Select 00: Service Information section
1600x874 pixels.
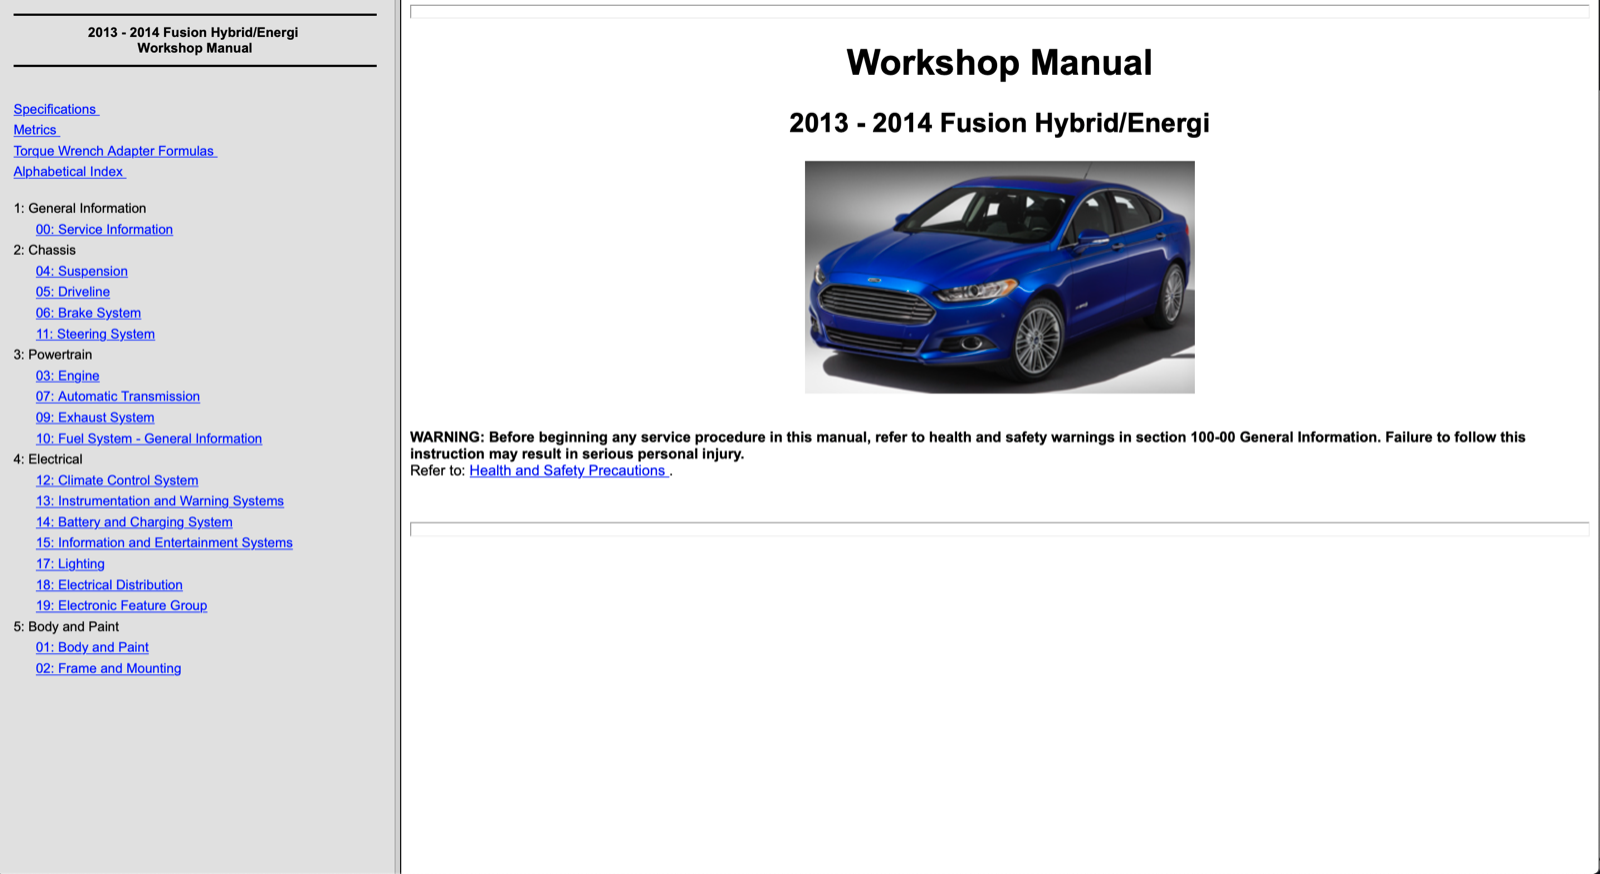click(104, 230)
